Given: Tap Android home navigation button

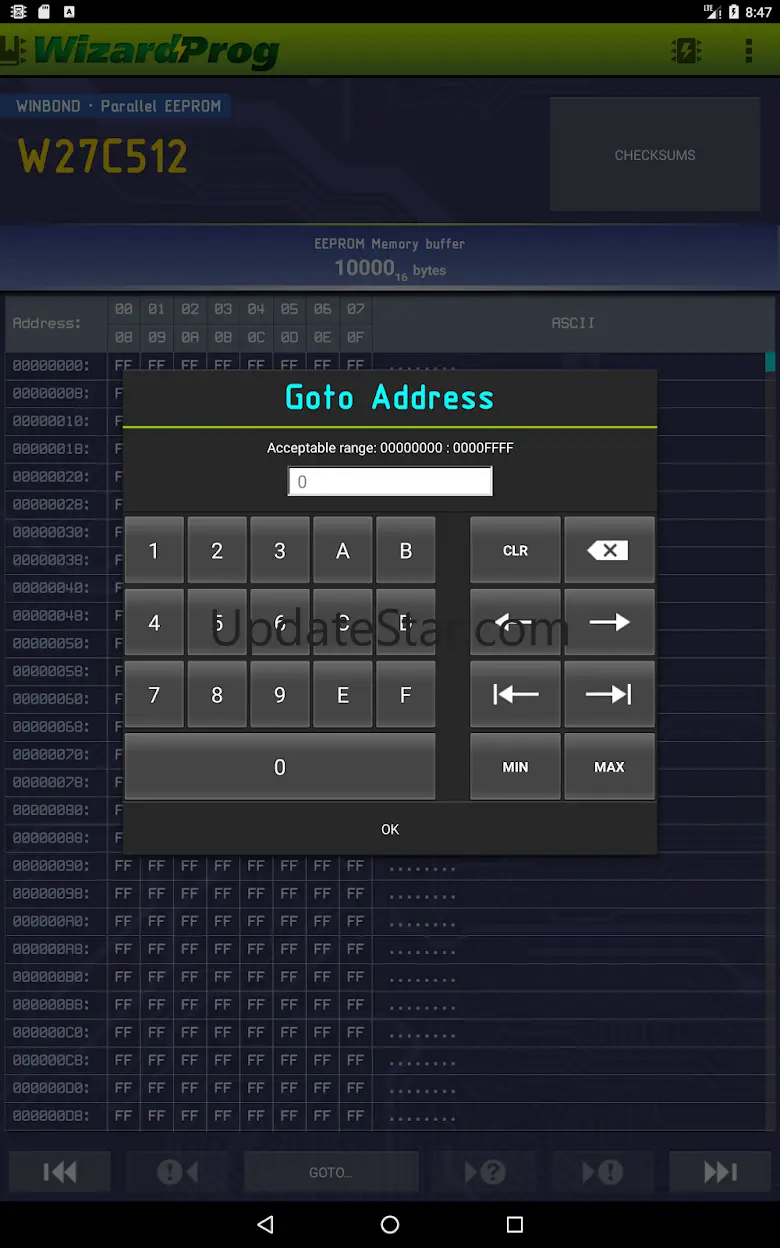Looking at the screenshot, I should tap(390, 1225).
